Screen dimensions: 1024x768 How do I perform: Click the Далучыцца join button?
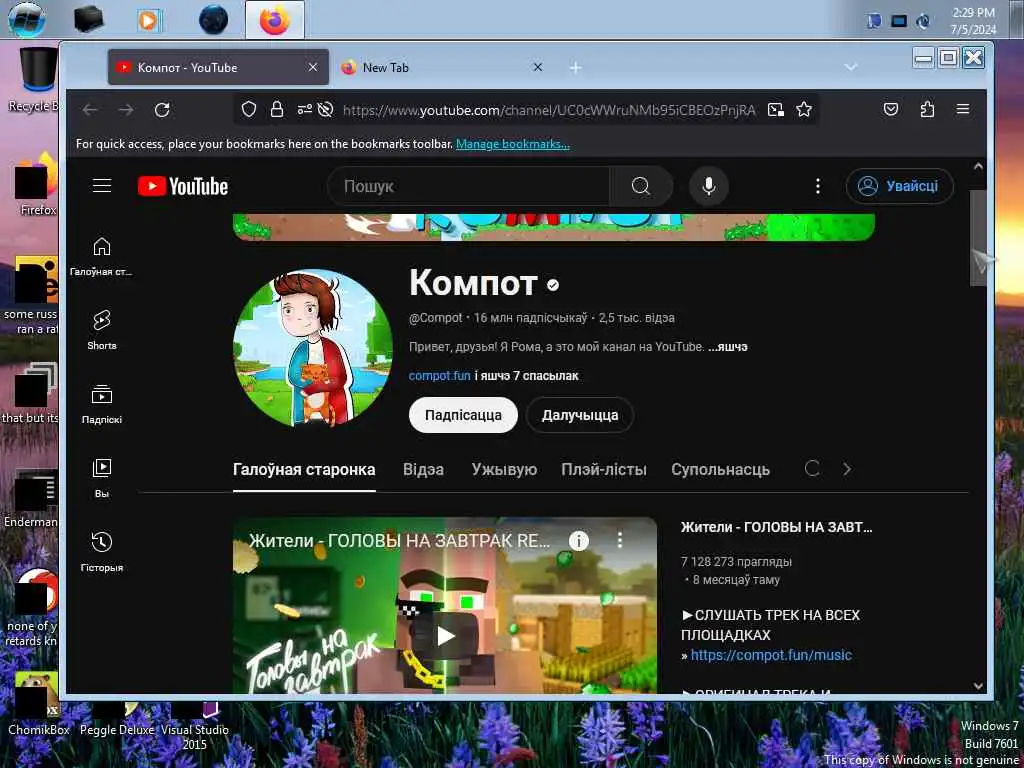coord(580,415)
